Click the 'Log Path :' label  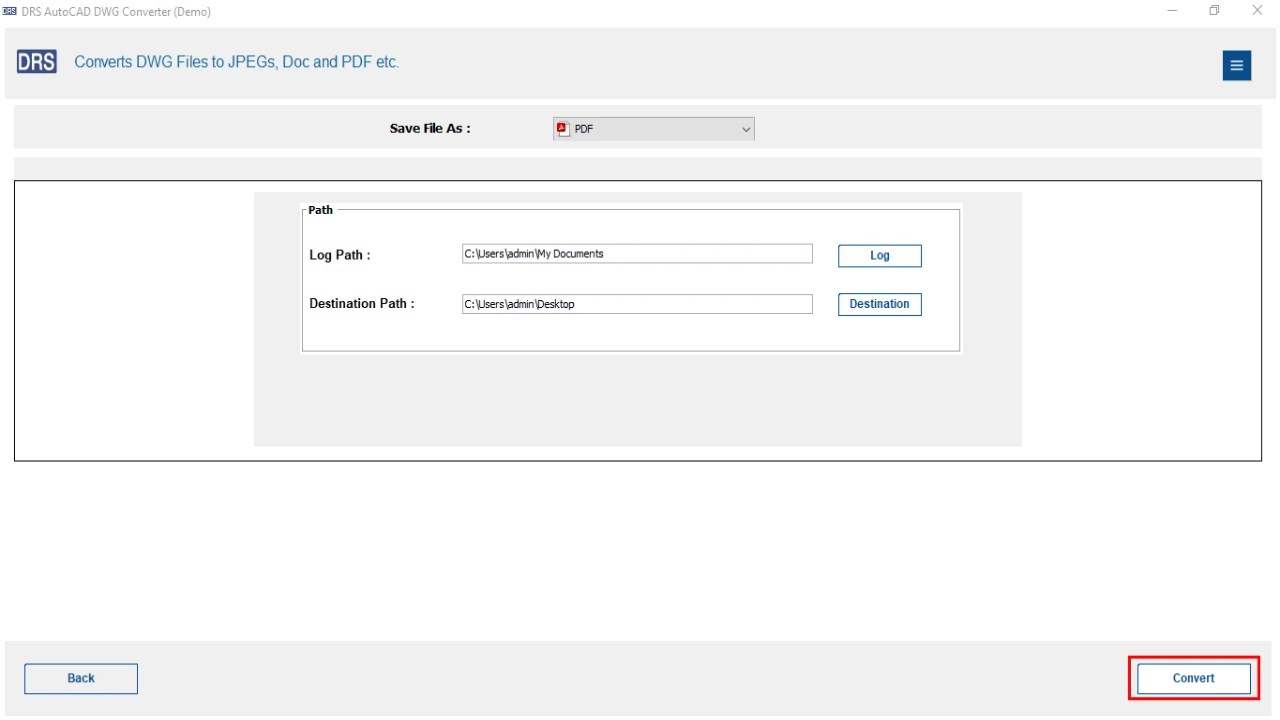340,255
